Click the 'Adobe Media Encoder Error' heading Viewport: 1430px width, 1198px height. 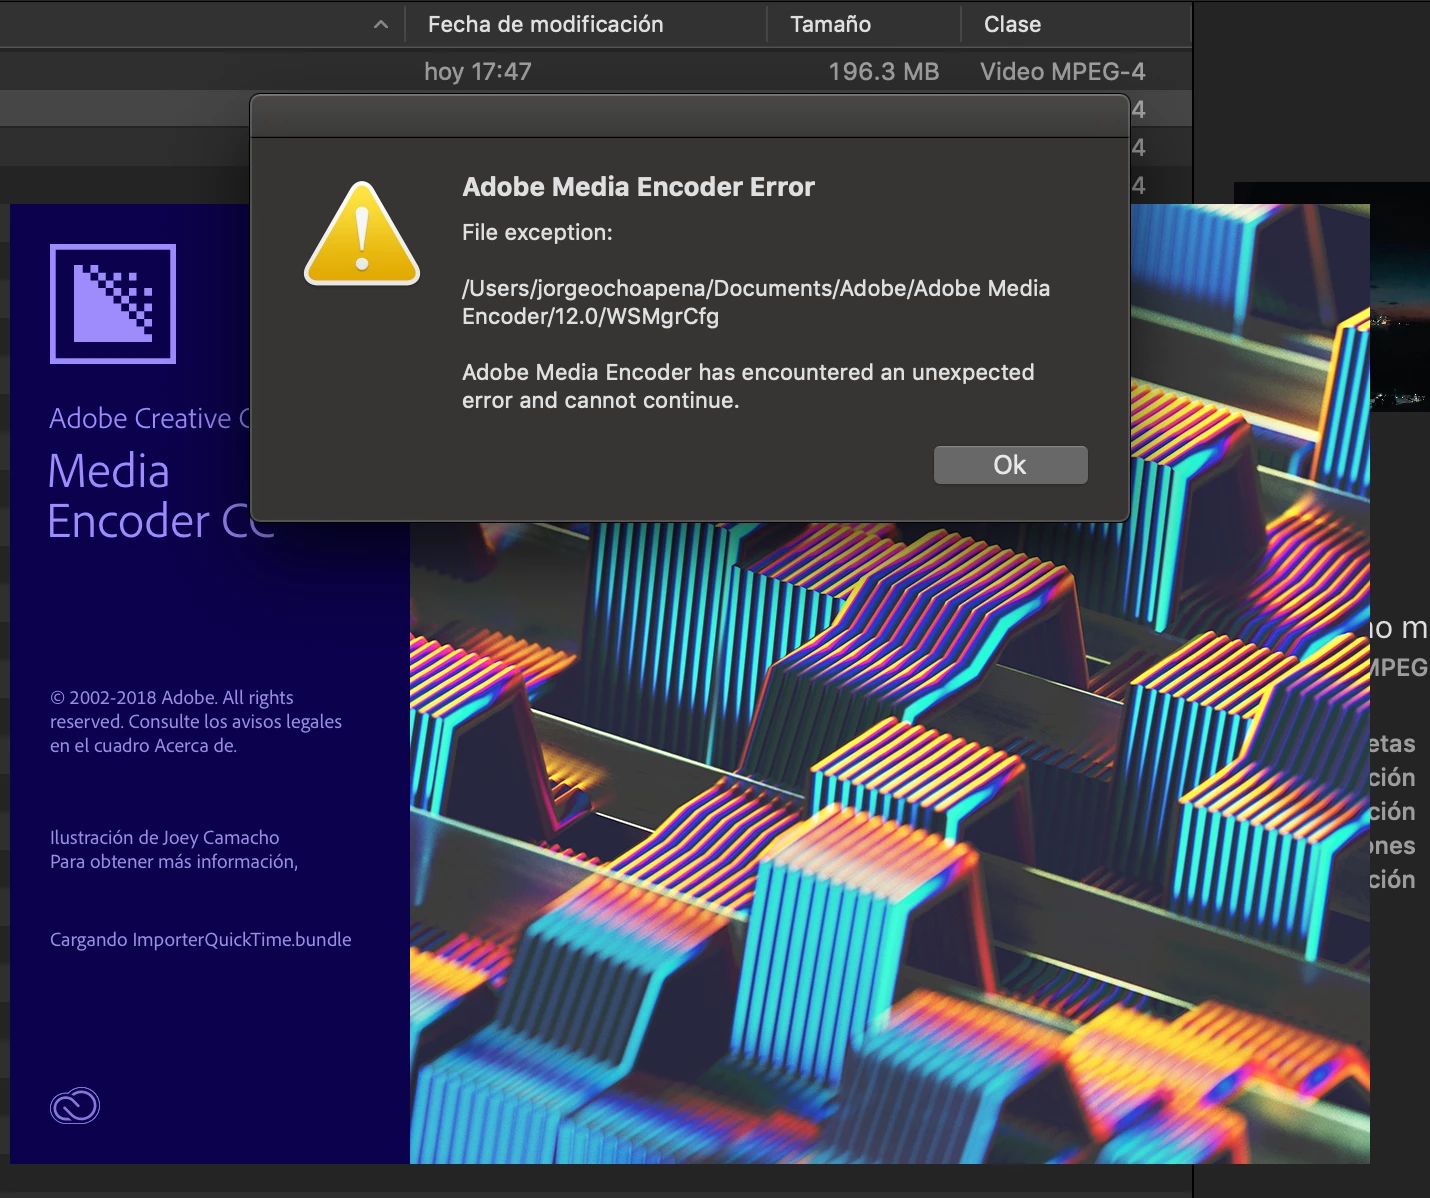[x=638, y=187]
